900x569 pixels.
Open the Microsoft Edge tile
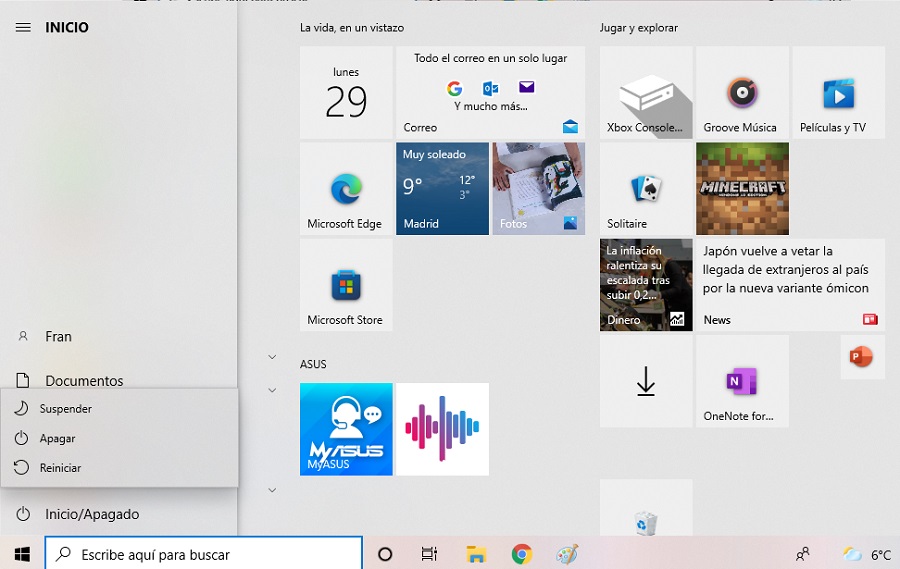point(345,189)
